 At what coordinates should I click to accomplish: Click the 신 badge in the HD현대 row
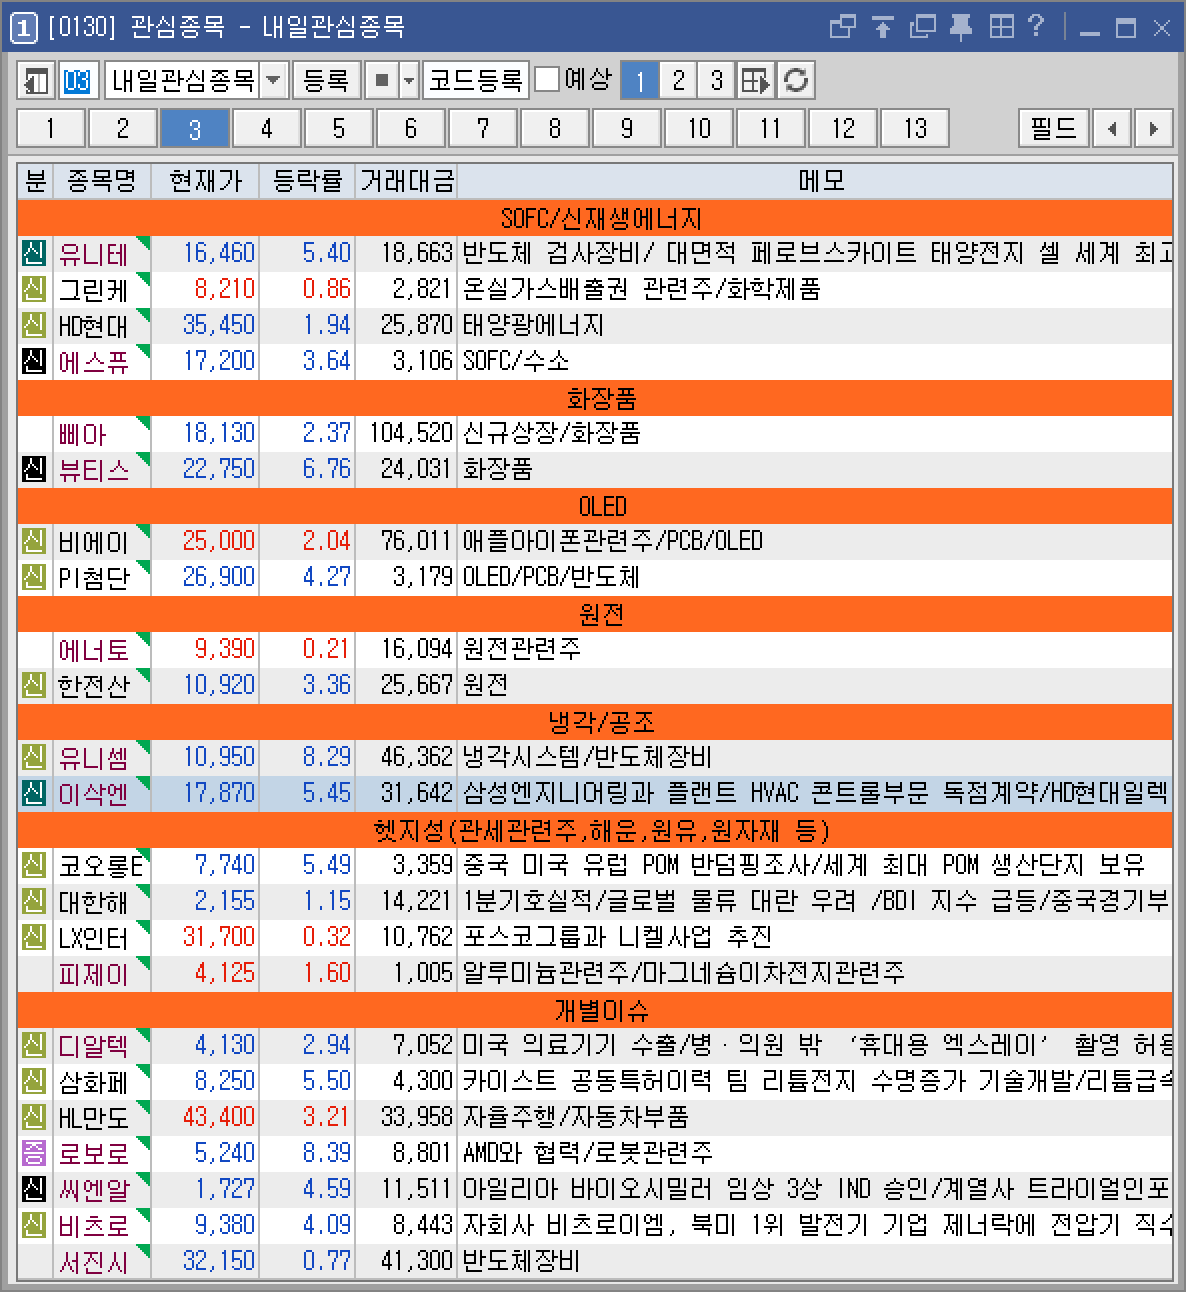coord(34,325)
